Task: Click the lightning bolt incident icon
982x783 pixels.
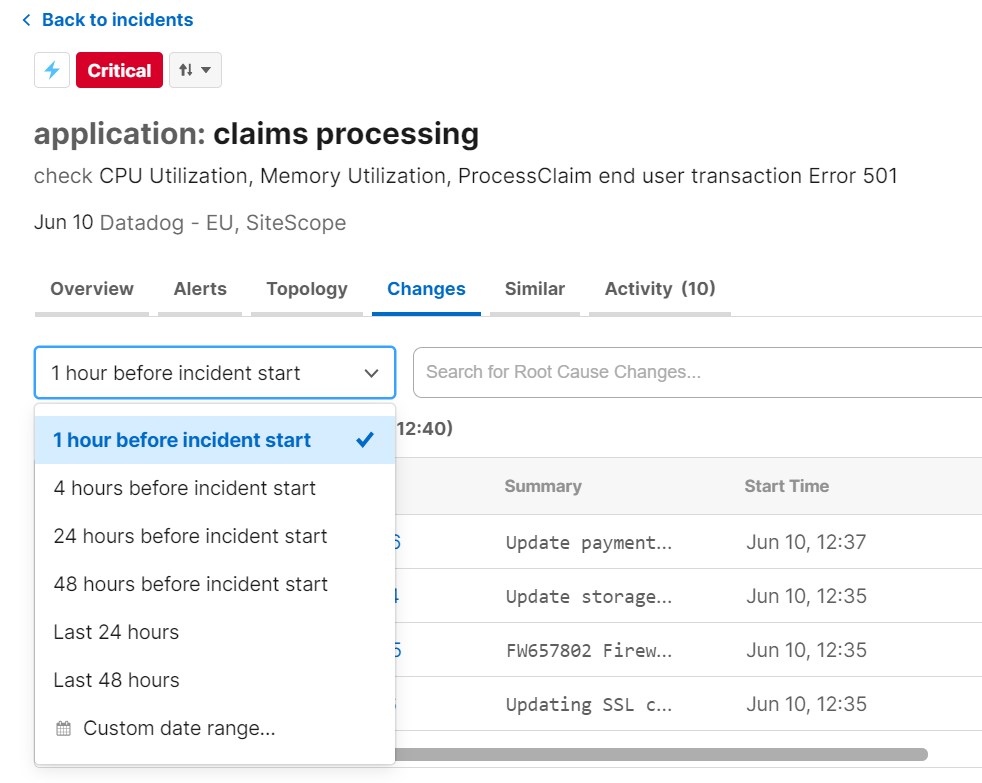Action: (x=52, y=70)
